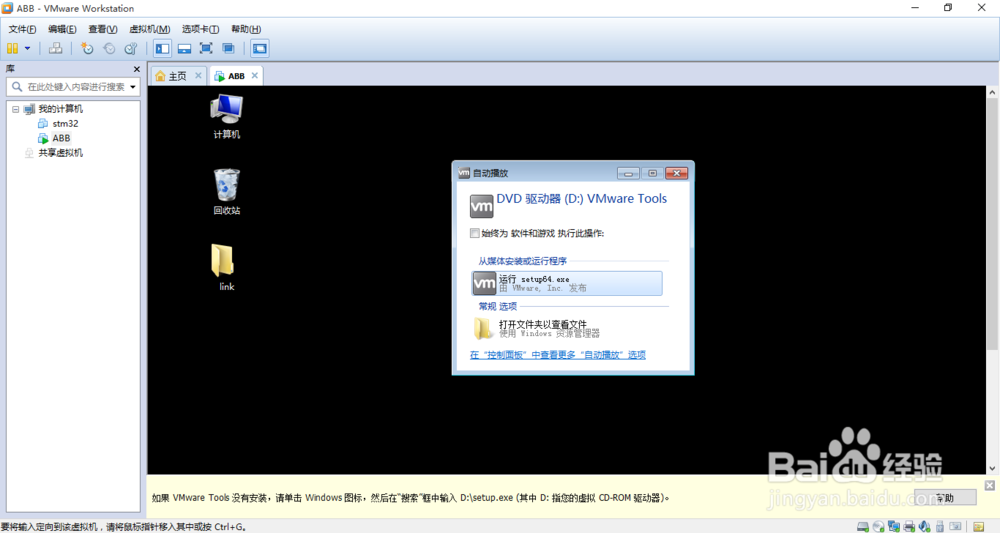
Task: Click the hard disk status bar icon
Action: (x=863, y=527)
